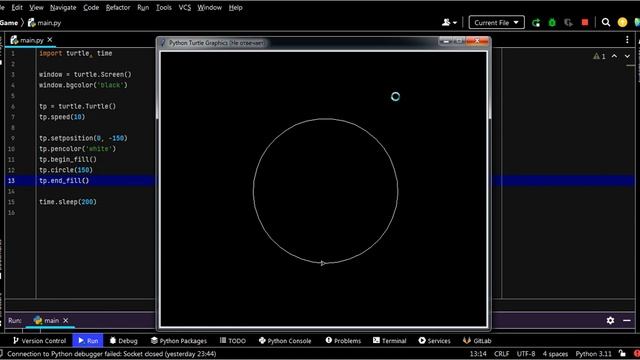Open the Navigate menu
This screenshot has height=360, width=640.
63,7
